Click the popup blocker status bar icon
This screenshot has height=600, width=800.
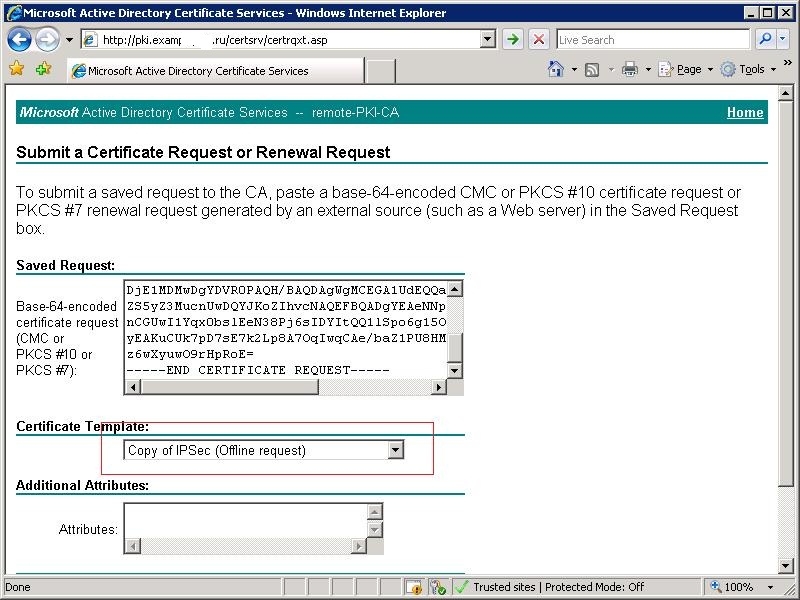point(414,587)
